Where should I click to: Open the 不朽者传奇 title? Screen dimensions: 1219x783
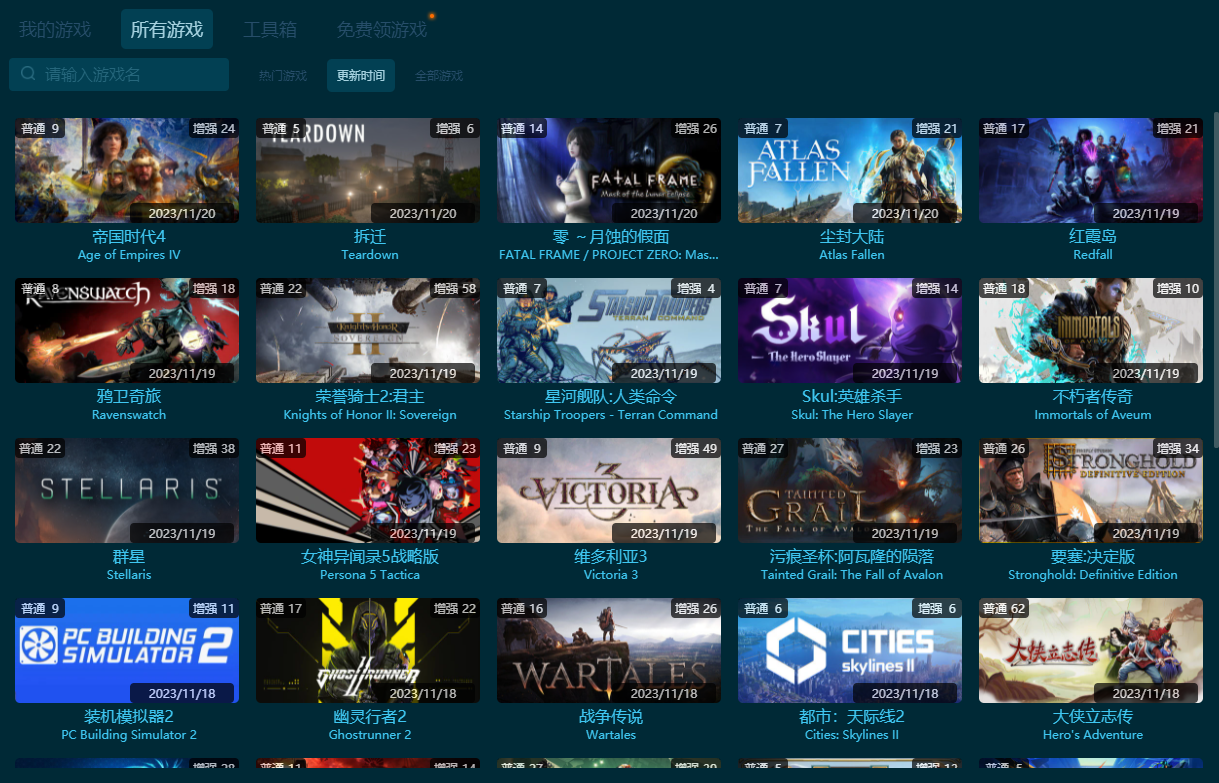1093,397
